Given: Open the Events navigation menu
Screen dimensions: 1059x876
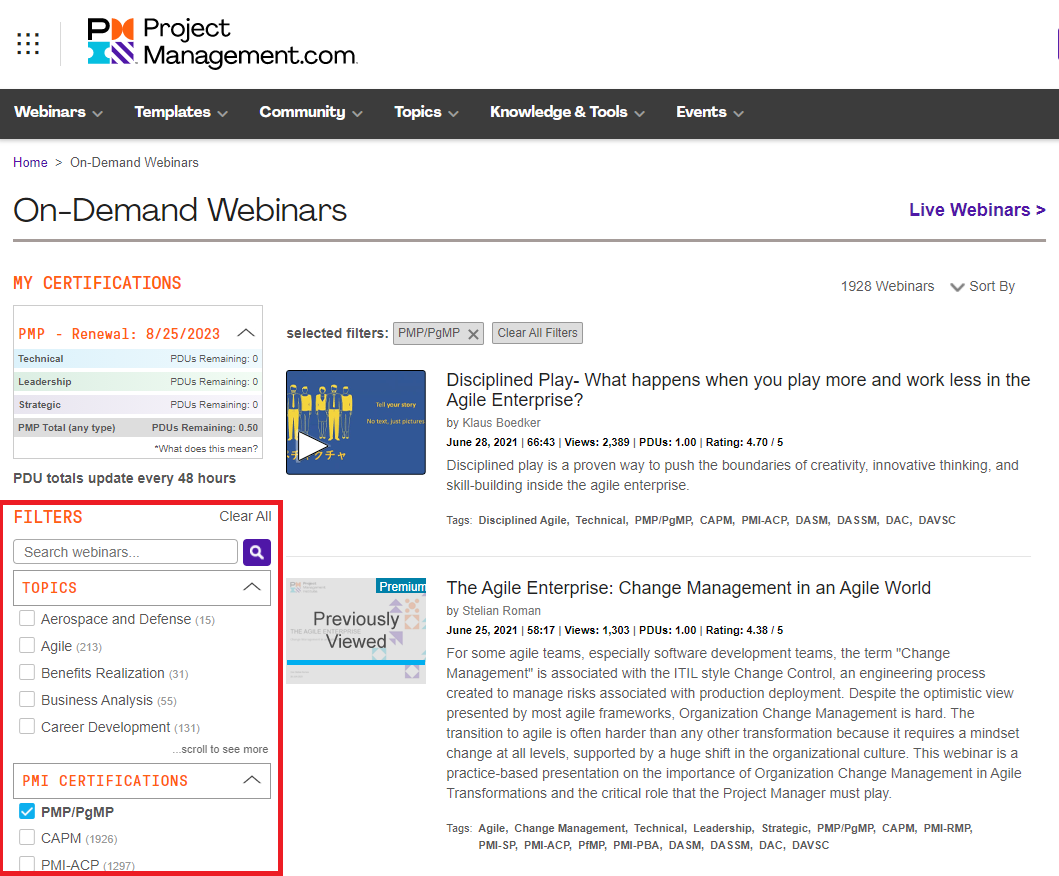Looking at the screenshot, I should coord(710,112).
